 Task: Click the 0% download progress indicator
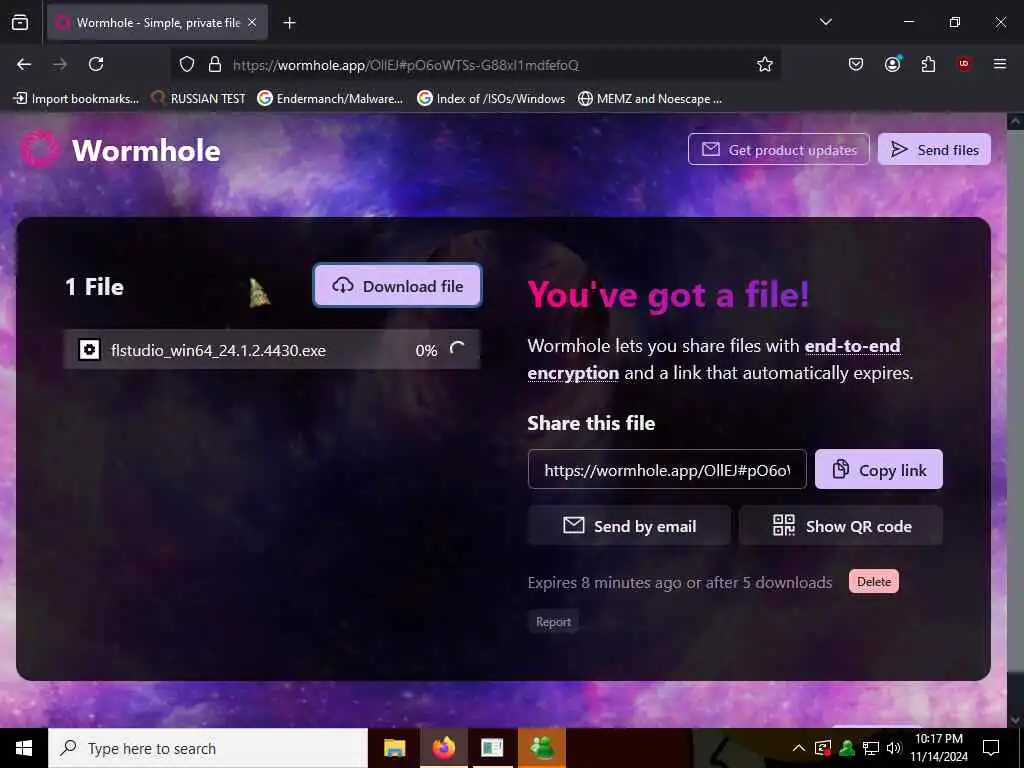[x=426, y=351]
